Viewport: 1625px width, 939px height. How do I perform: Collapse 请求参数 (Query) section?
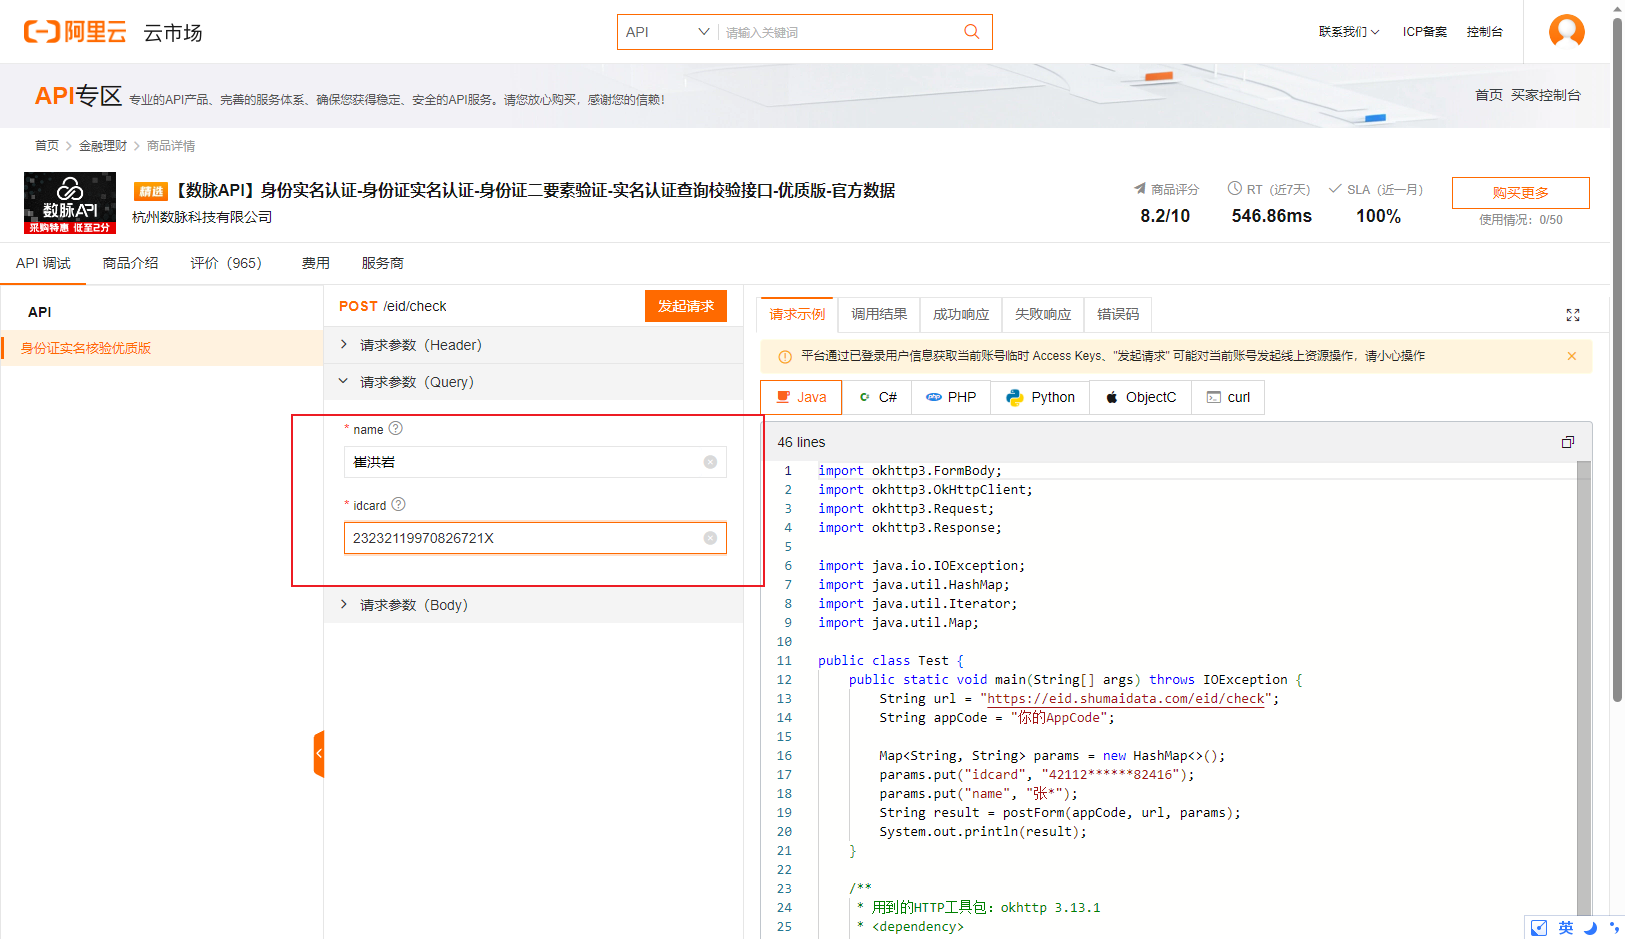(534, 382)
